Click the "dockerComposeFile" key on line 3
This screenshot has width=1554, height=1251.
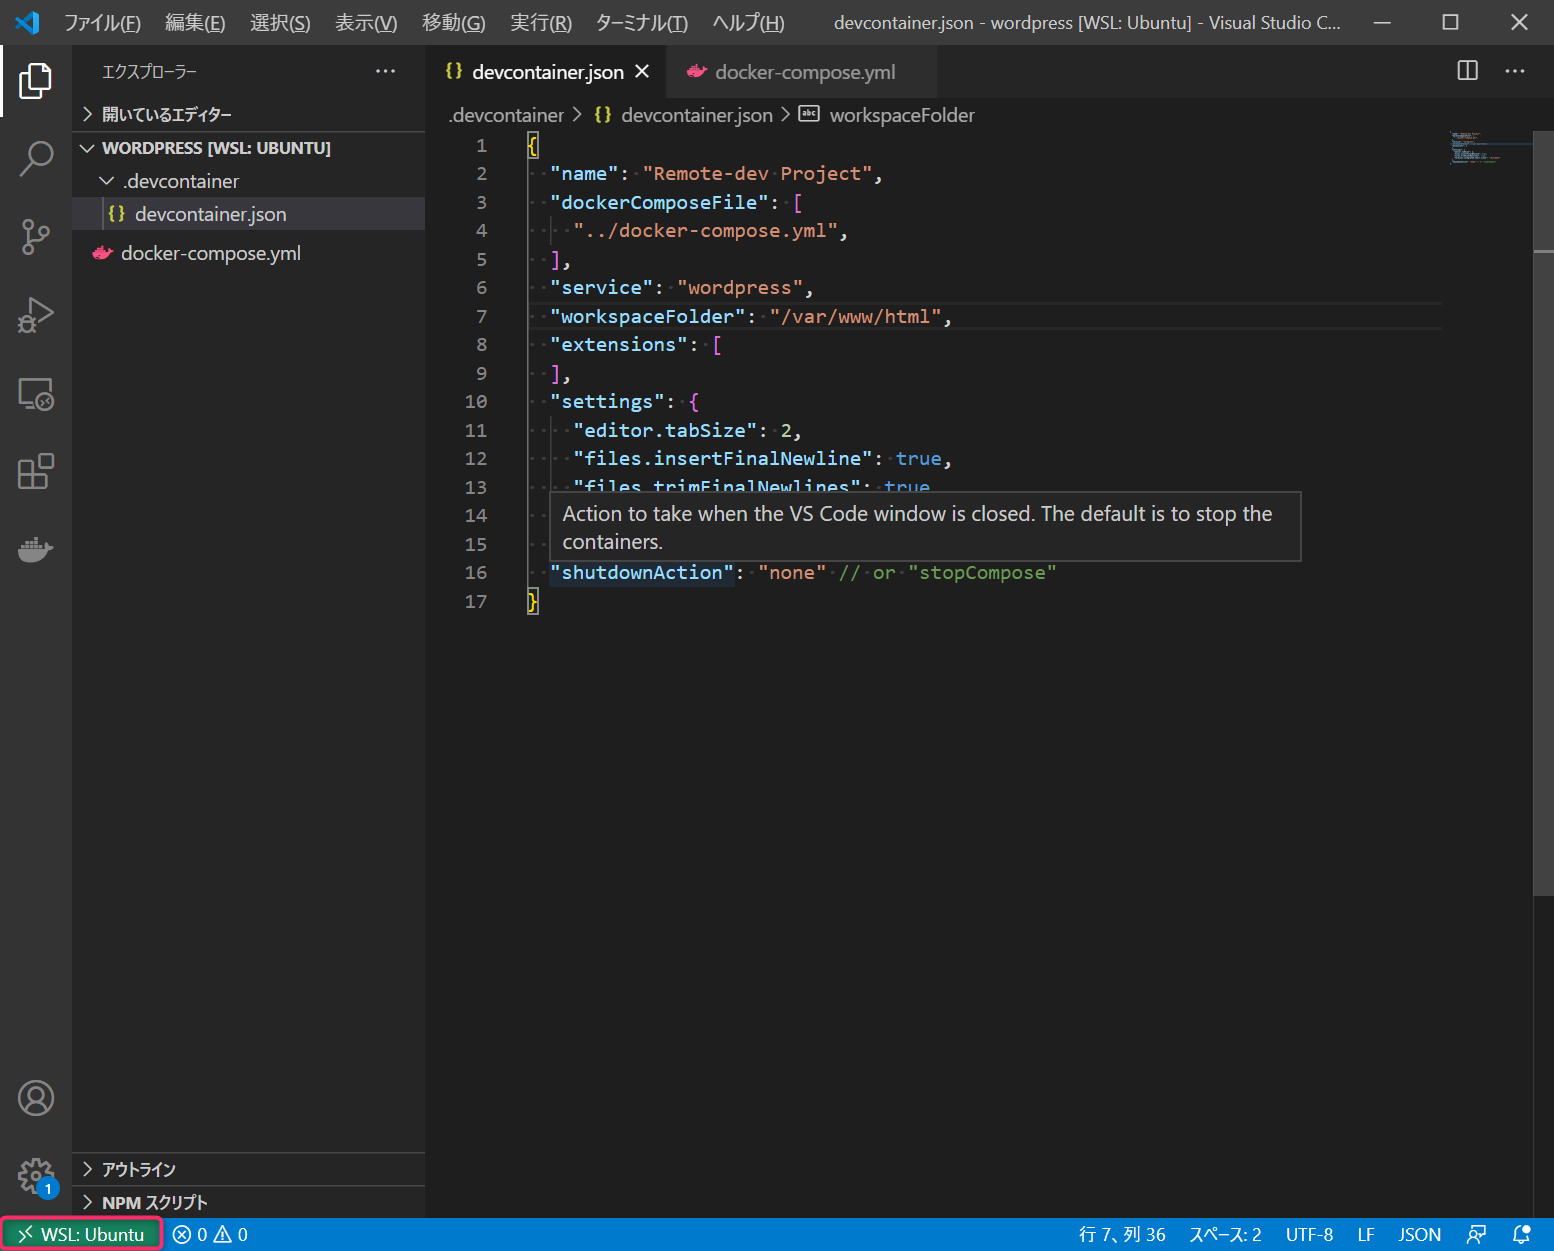click(659, 202)
